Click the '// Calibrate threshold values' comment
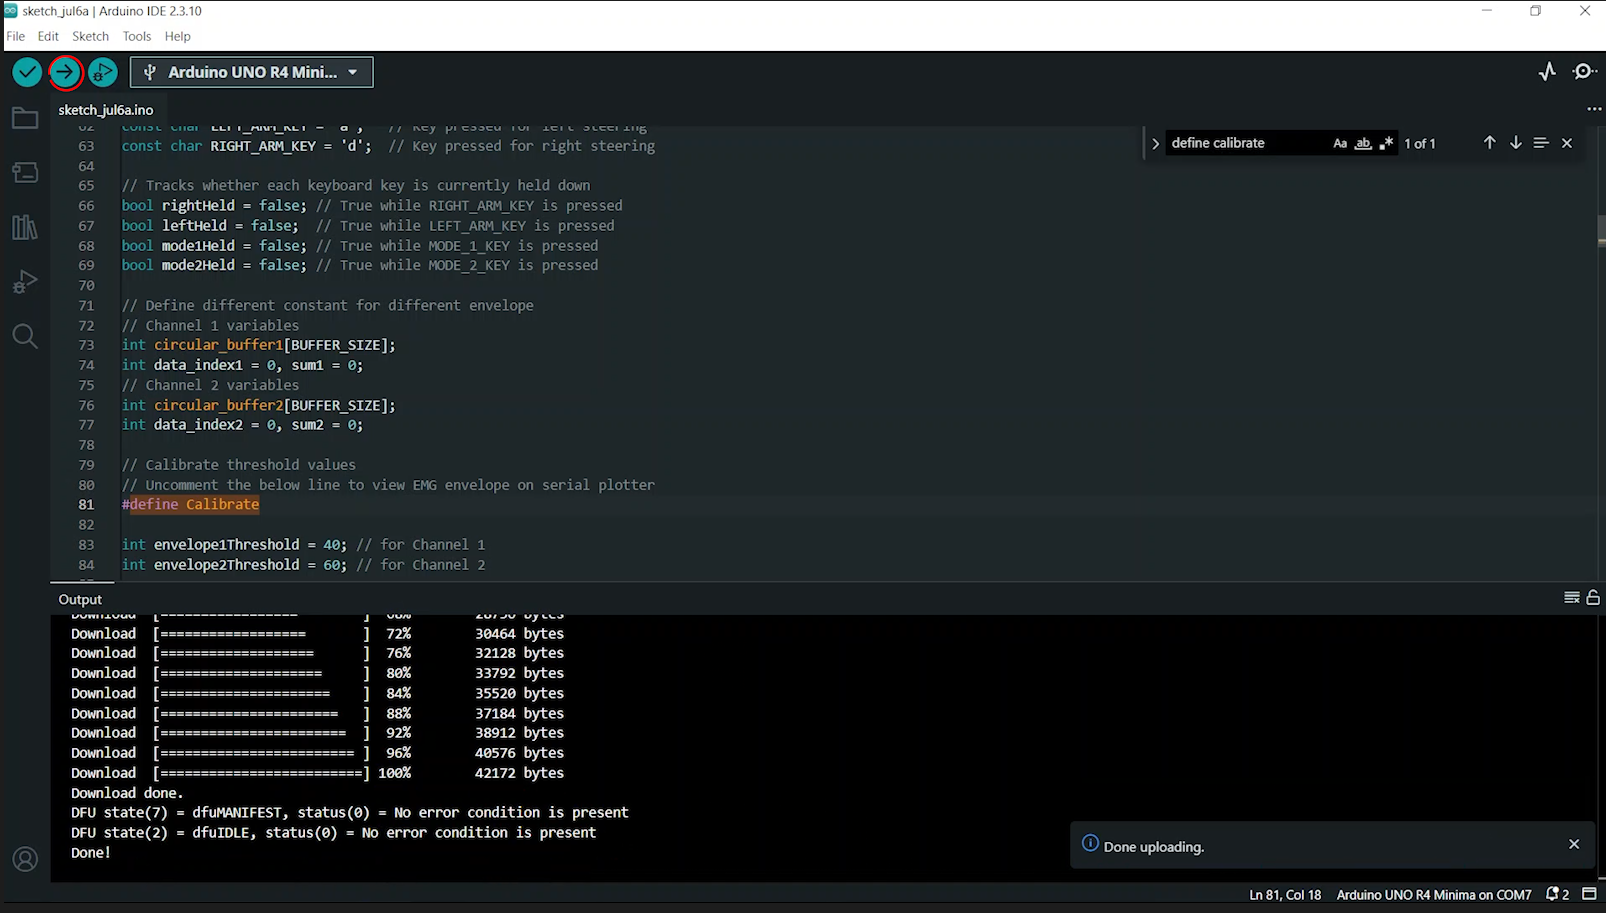This screenshot has width=1606, height=913. click(238, 465)
